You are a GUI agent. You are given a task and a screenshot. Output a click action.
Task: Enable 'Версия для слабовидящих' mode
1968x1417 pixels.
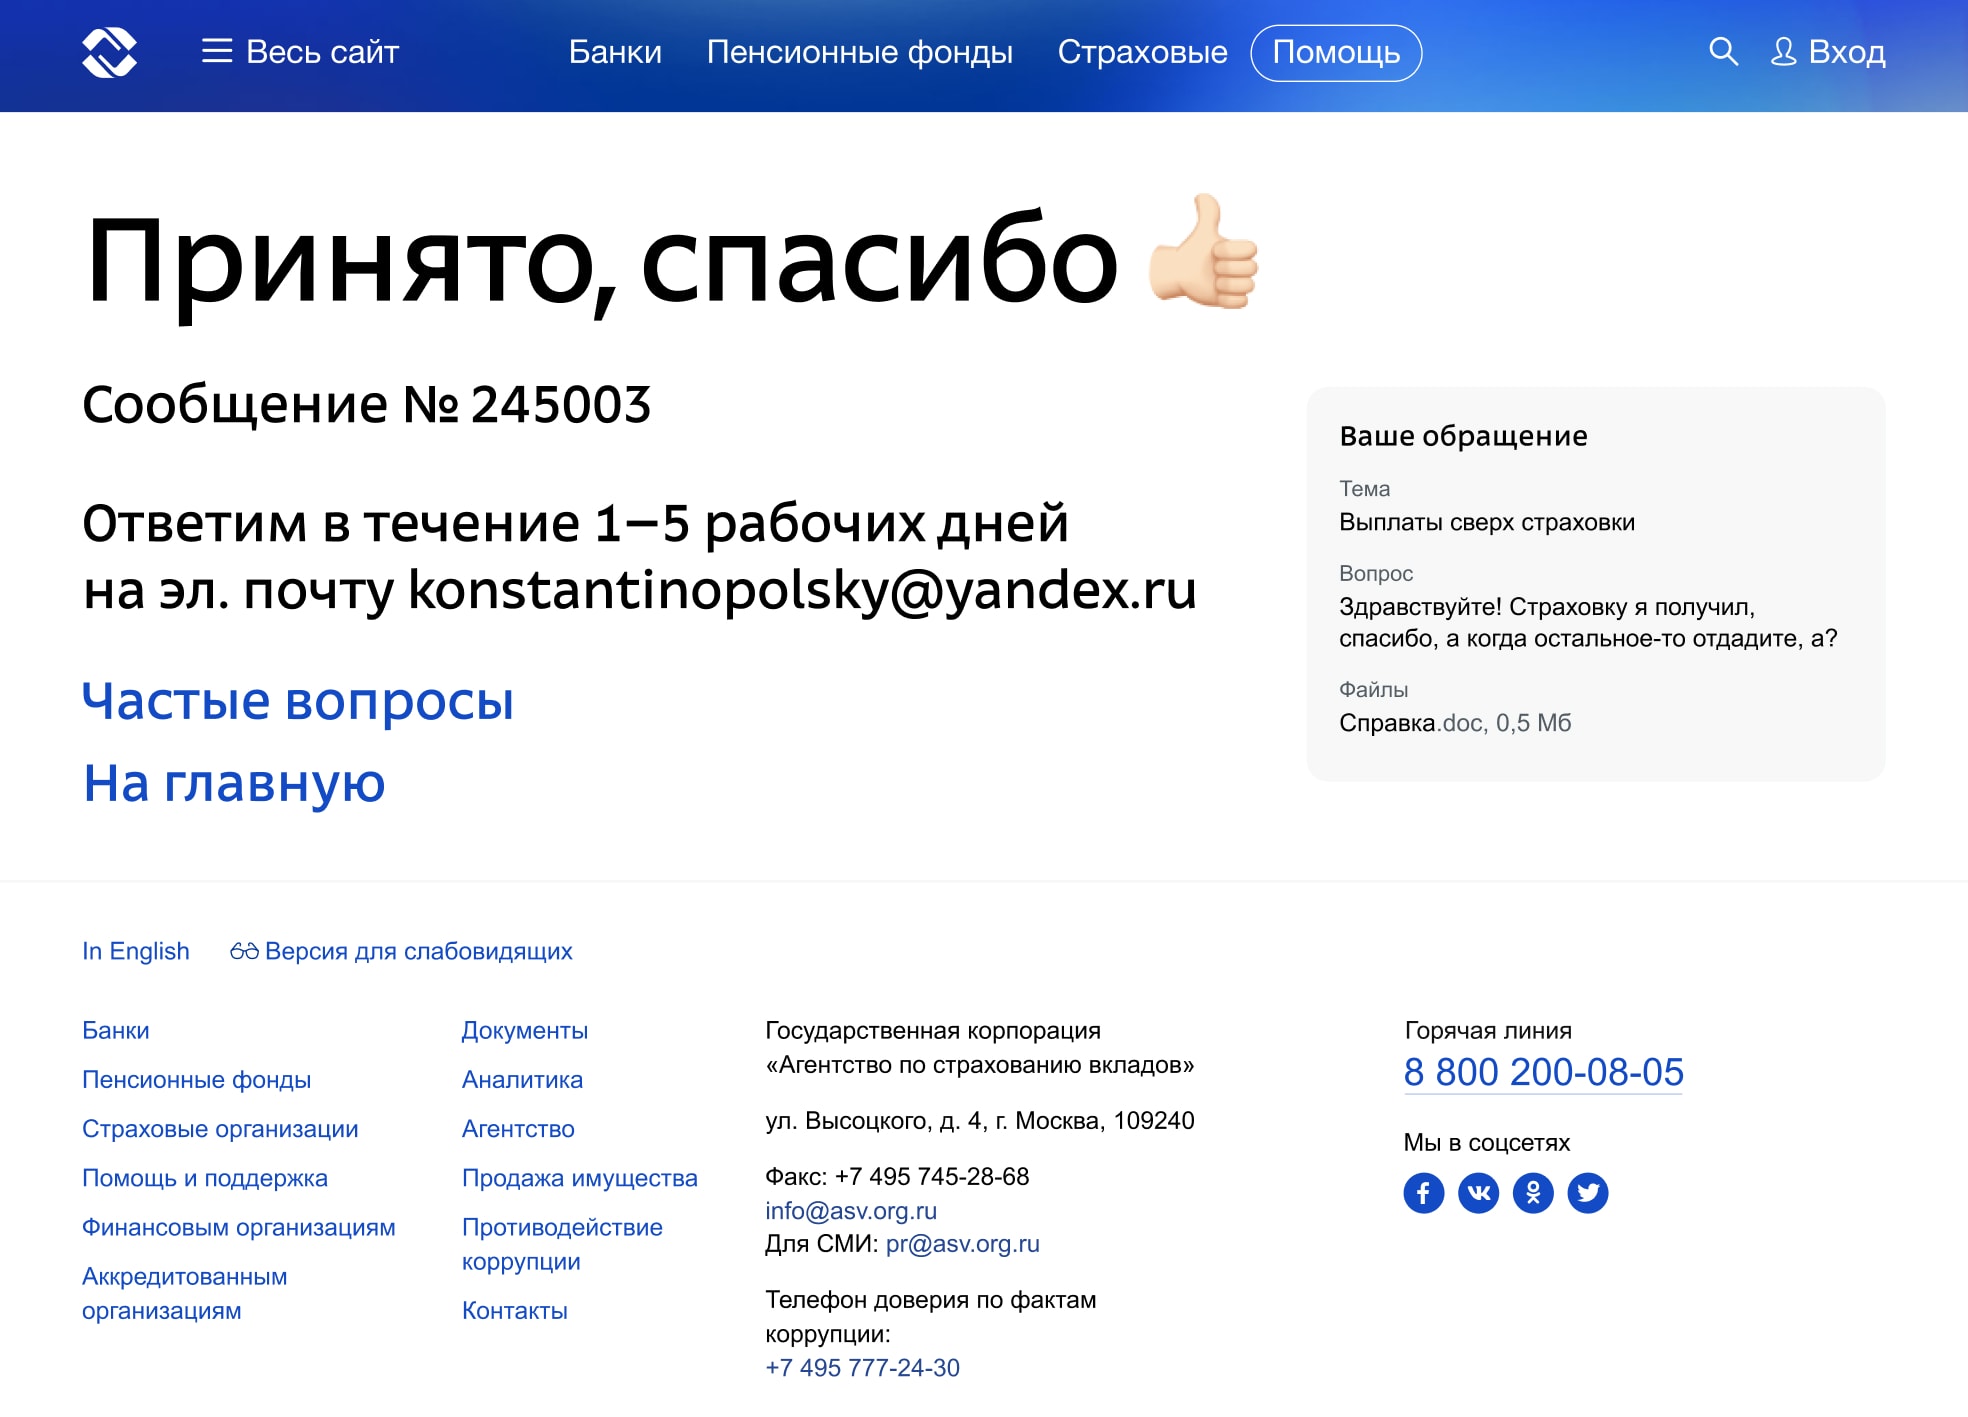pos(402,951)
